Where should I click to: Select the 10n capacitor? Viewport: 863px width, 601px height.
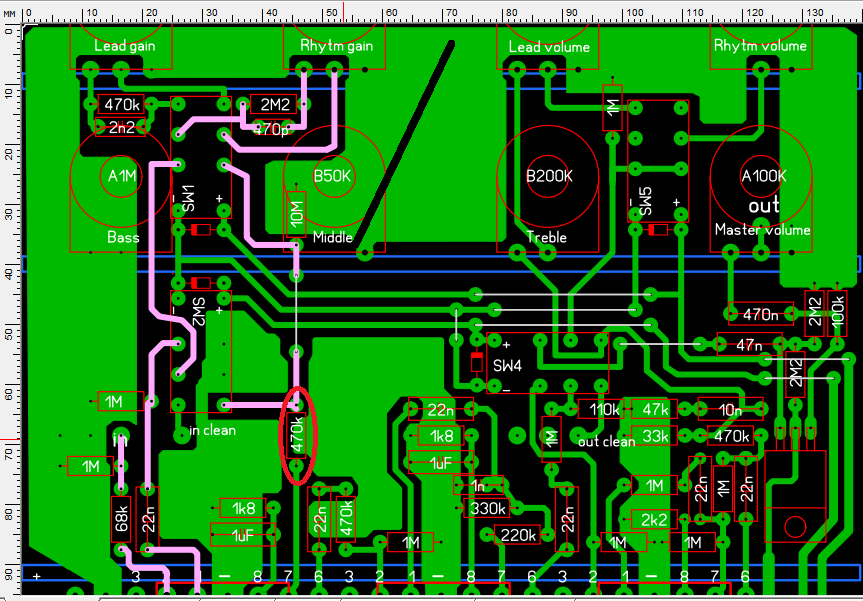point(730,409)
